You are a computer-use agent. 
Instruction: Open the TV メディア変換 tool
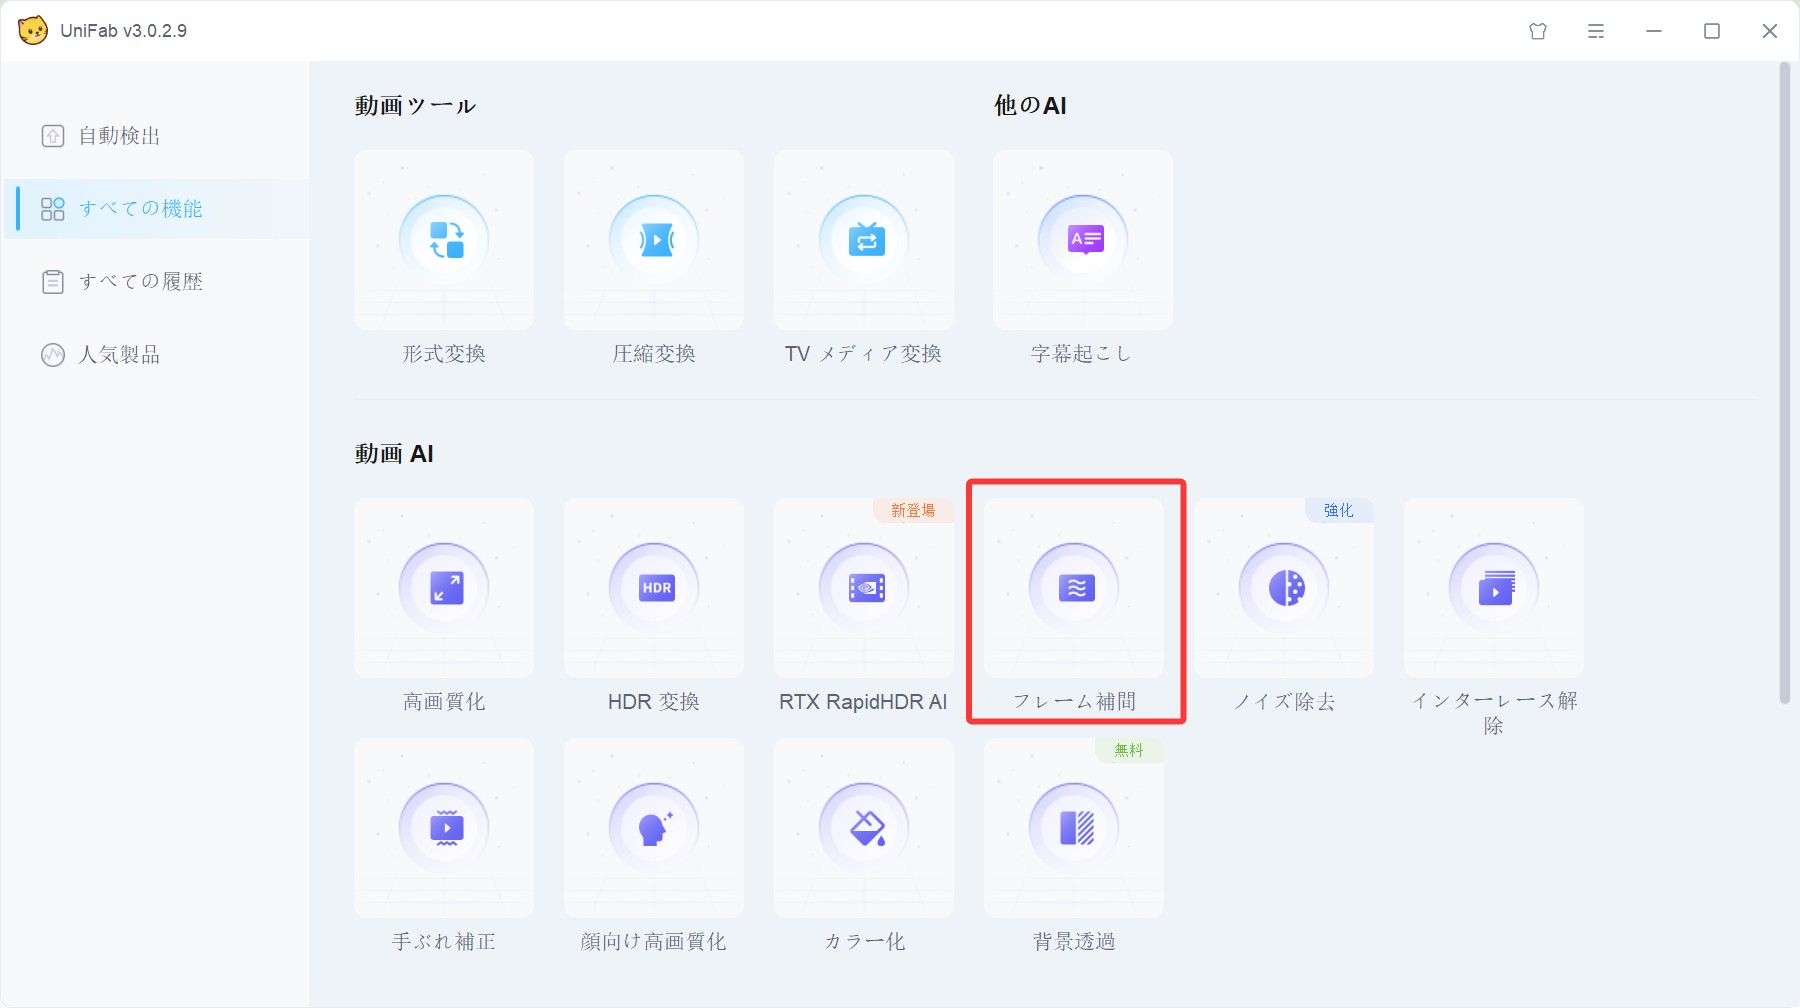click(x=863, y=240)
